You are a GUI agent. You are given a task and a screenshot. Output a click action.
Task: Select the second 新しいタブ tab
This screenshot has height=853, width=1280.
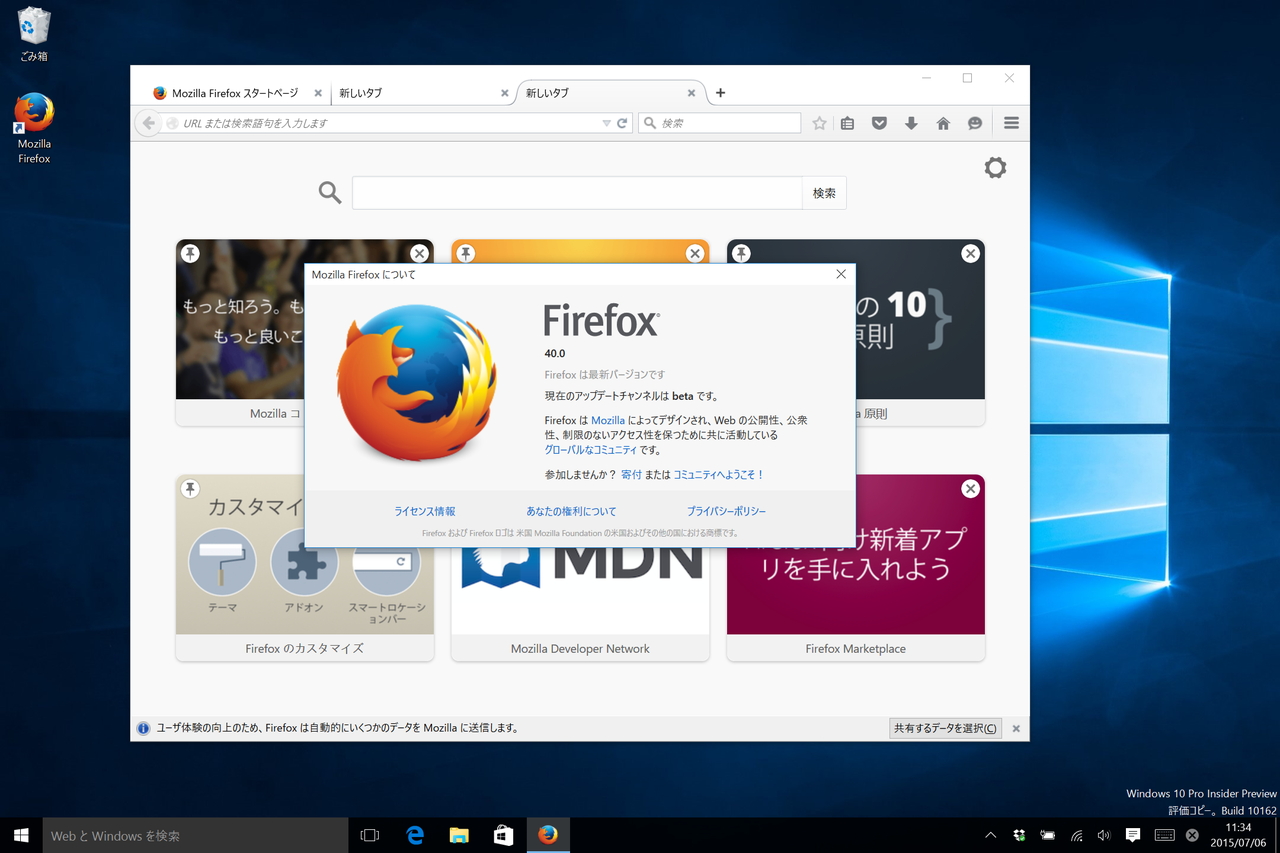click(600, 92)
